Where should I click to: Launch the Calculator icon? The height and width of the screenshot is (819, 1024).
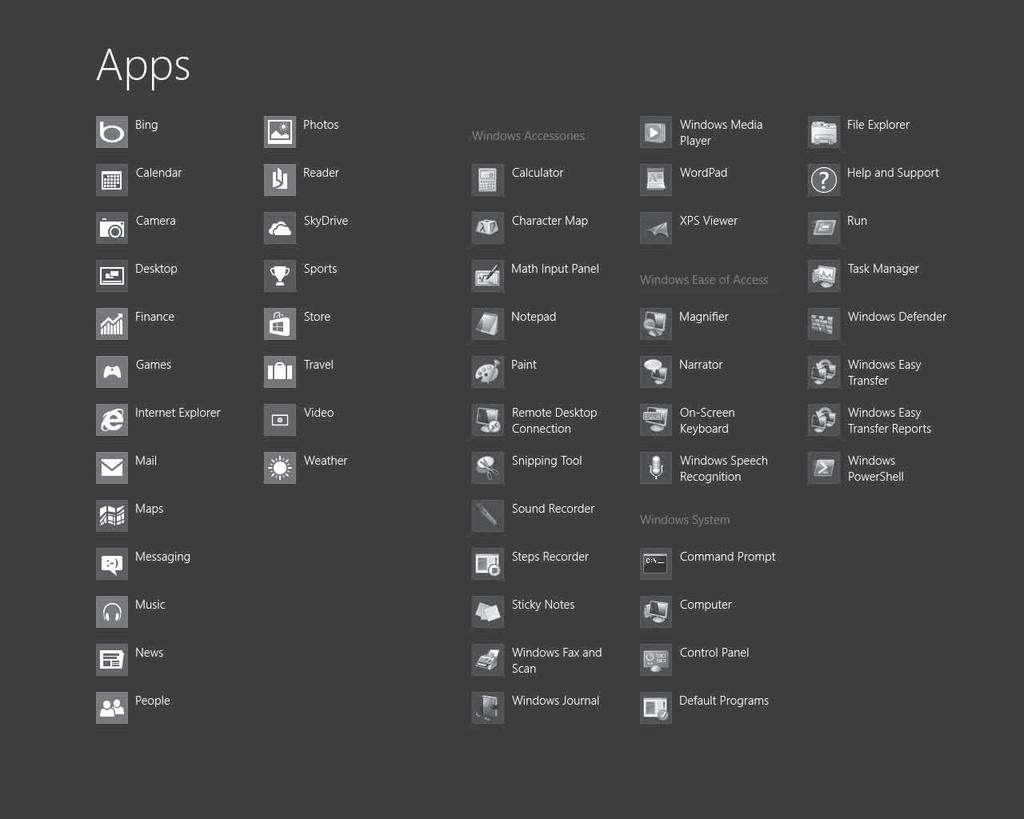click(488, 180)
